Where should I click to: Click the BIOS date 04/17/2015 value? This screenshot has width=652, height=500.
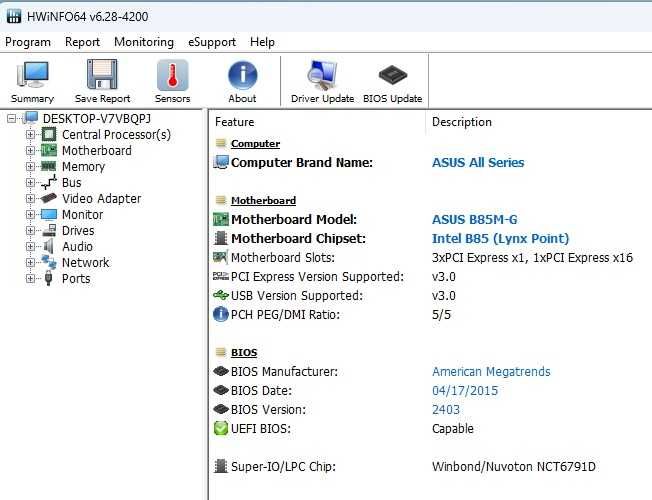coord(465,391)
